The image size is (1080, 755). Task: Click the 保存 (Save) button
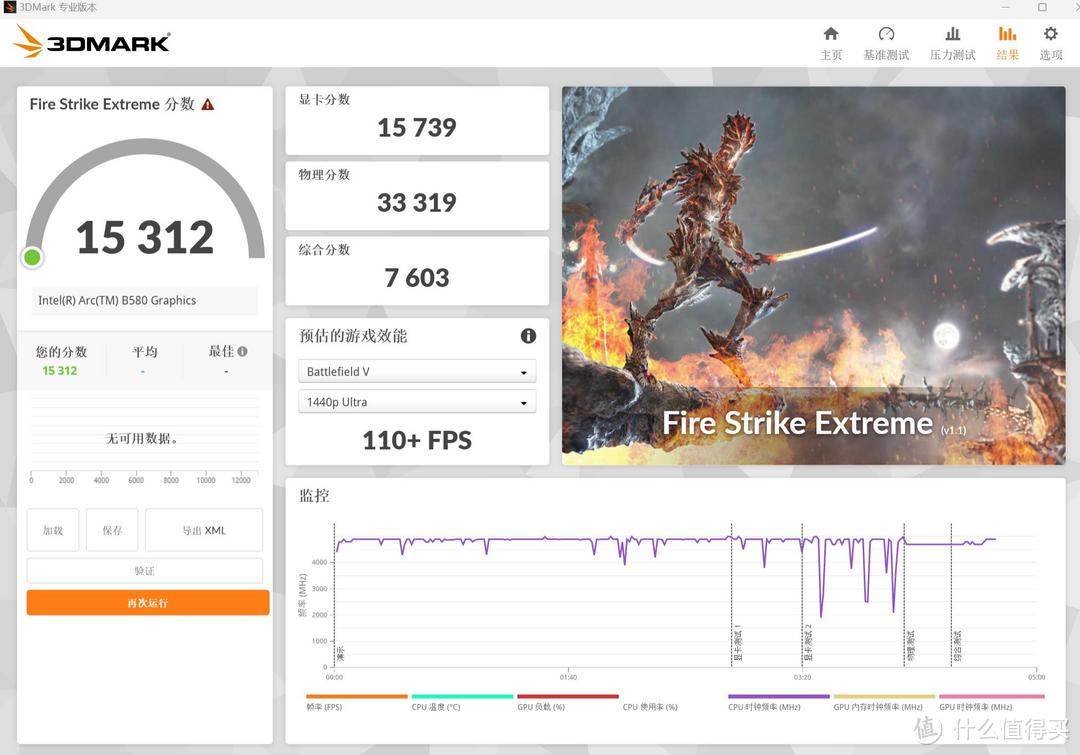pos(112,530)
